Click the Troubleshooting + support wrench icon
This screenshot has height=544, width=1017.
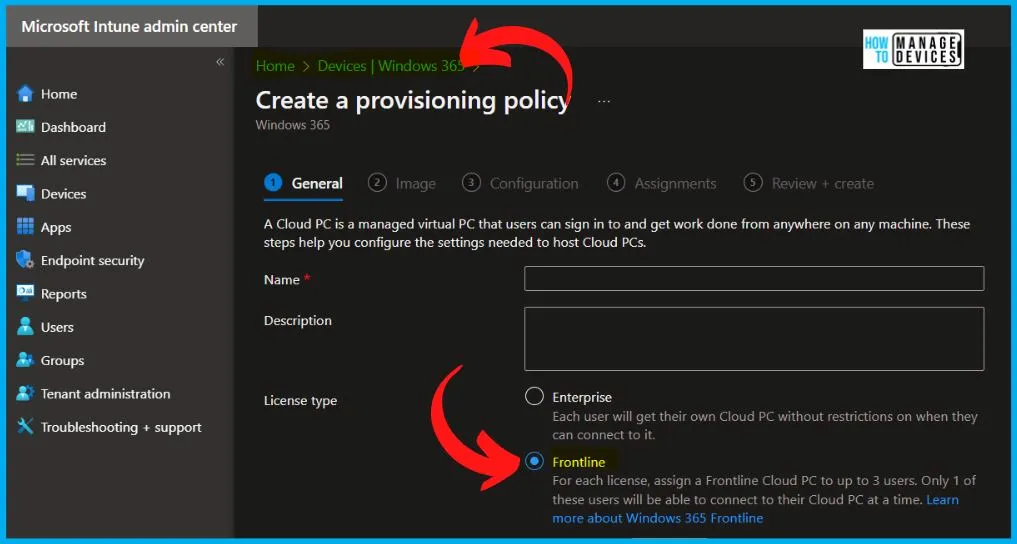[25, 427]
